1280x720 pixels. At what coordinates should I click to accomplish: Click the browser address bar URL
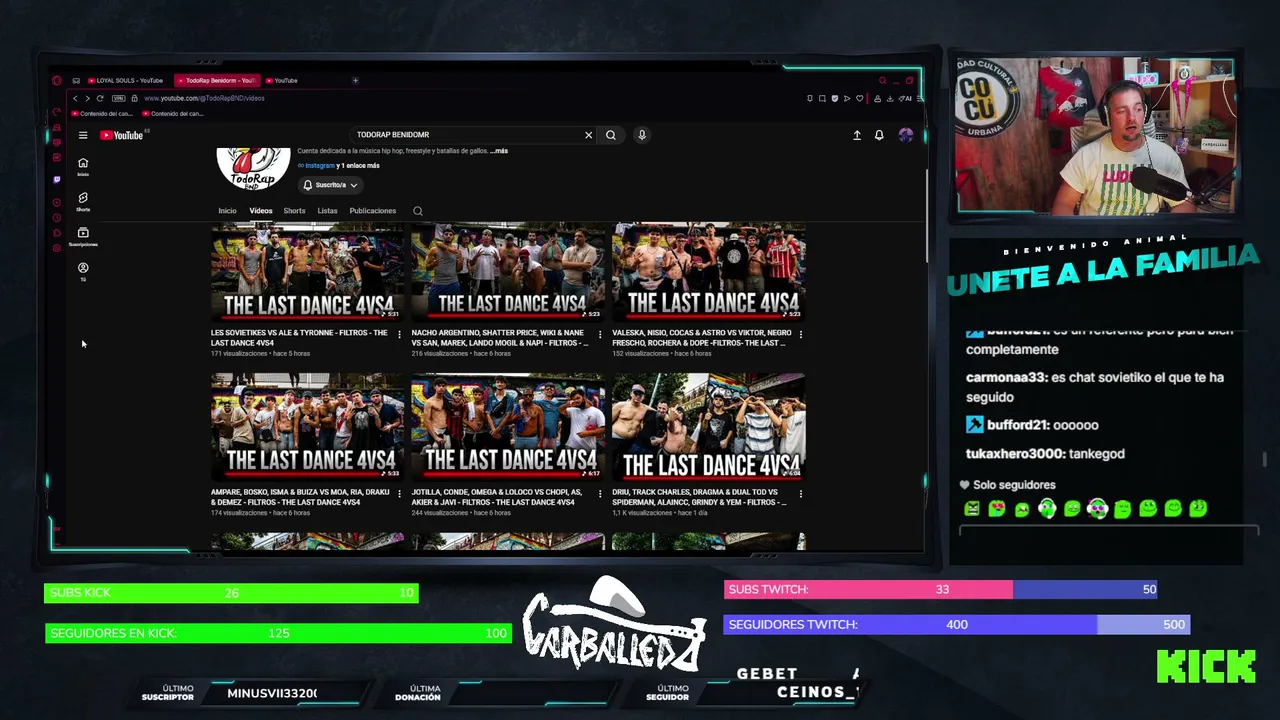pyautogui.click(x=204, y=98)
